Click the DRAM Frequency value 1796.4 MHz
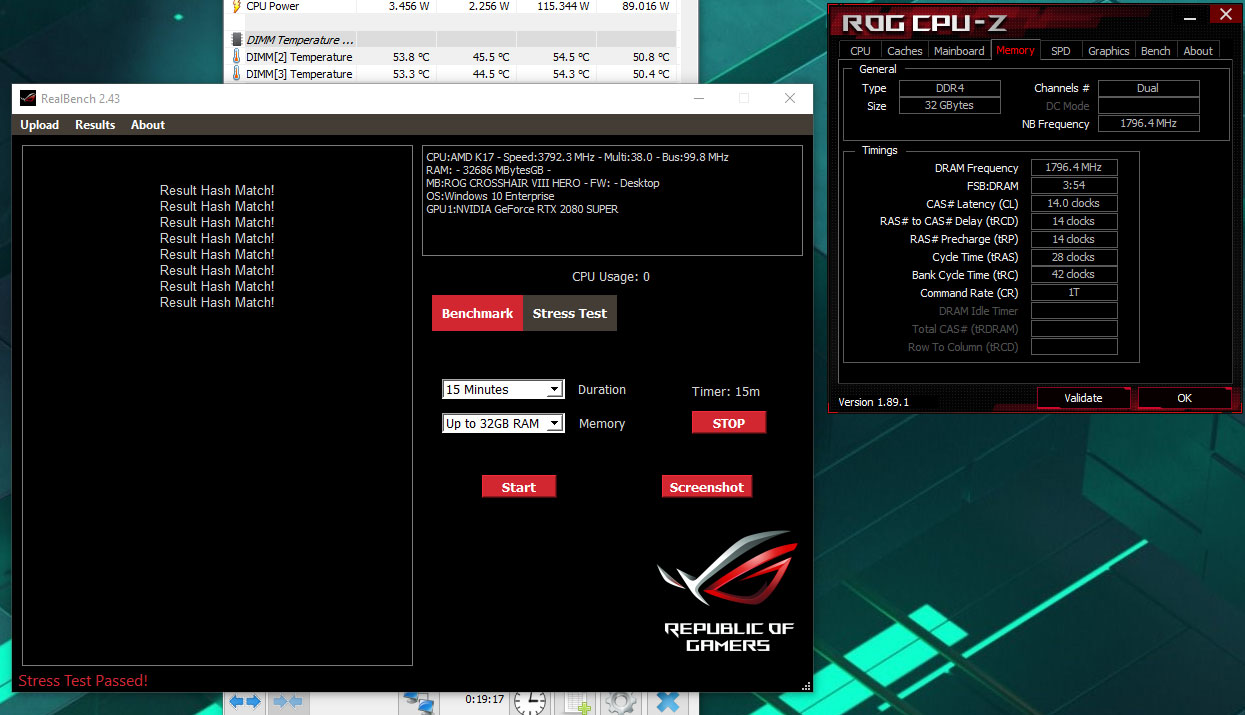This screenshot has height=715, width=1245. tap(1074, 168)
